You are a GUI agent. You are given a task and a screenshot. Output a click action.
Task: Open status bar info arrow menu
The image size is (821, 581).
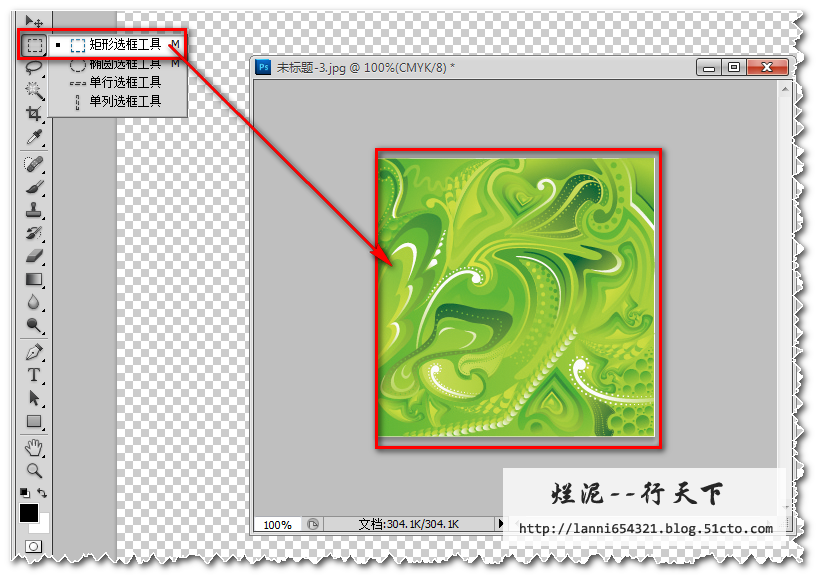click(x=501, y=523)
